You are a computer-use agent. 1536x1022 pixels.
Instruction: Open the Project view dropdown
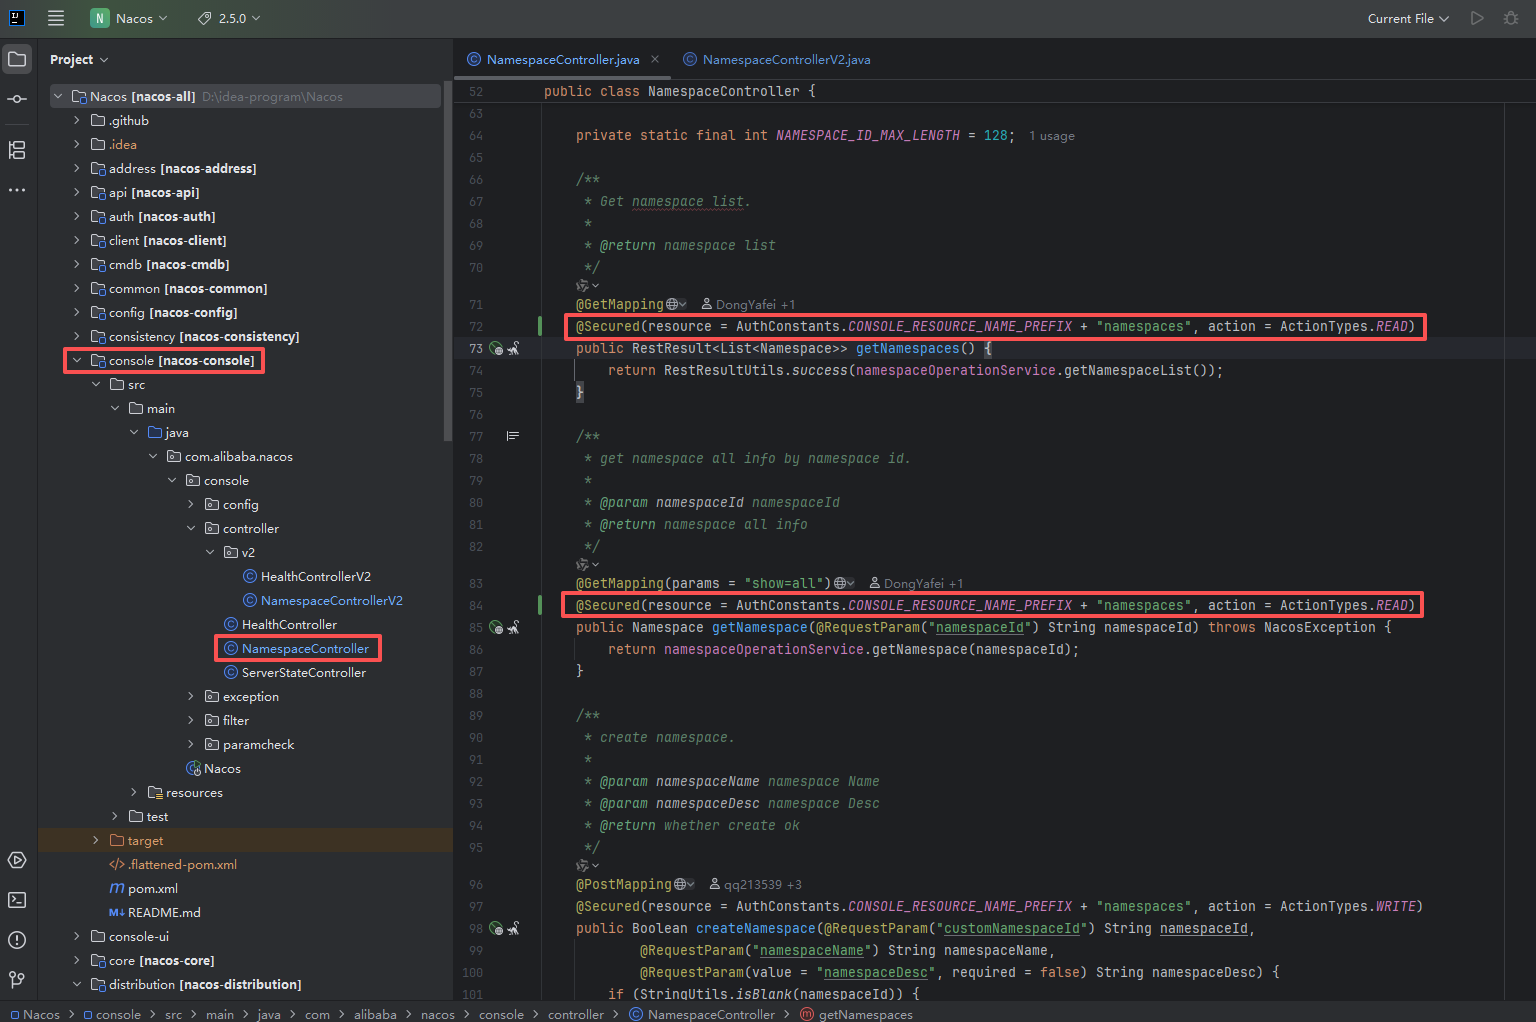click(x=79, y=60)
